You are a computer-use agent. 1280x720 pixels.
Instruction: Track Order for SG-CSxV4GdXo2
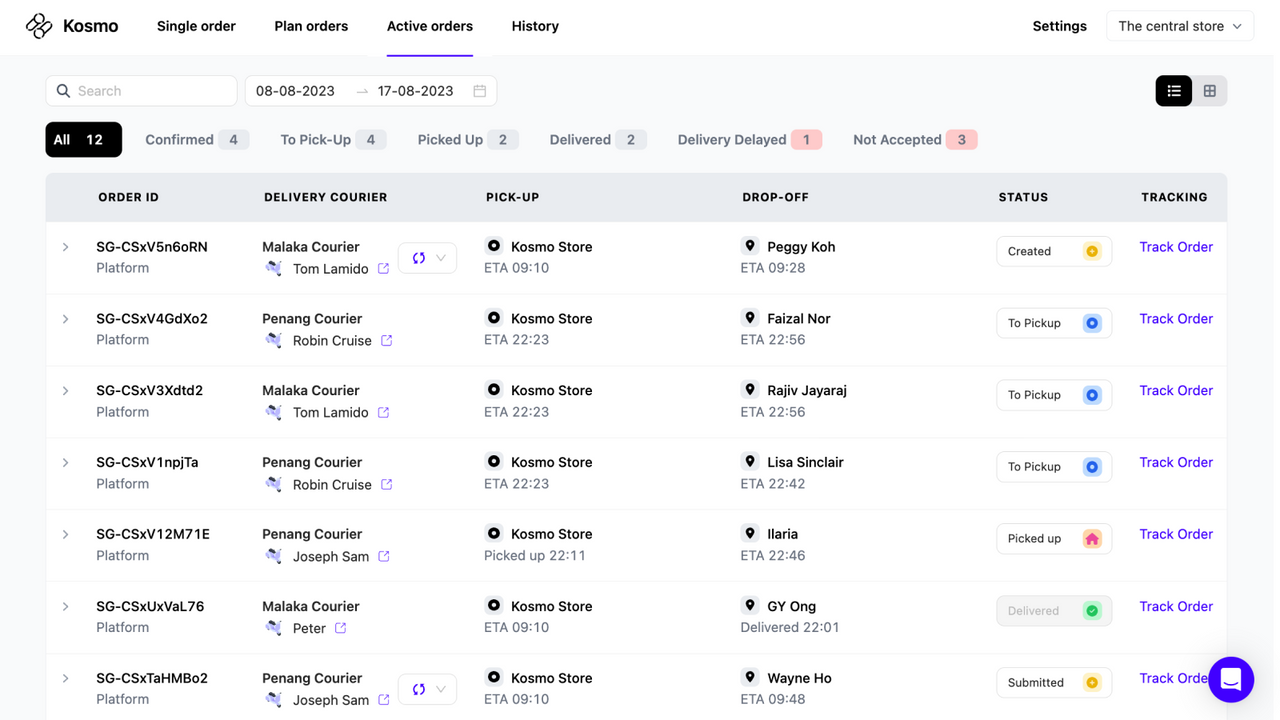tap(1176, 319)
